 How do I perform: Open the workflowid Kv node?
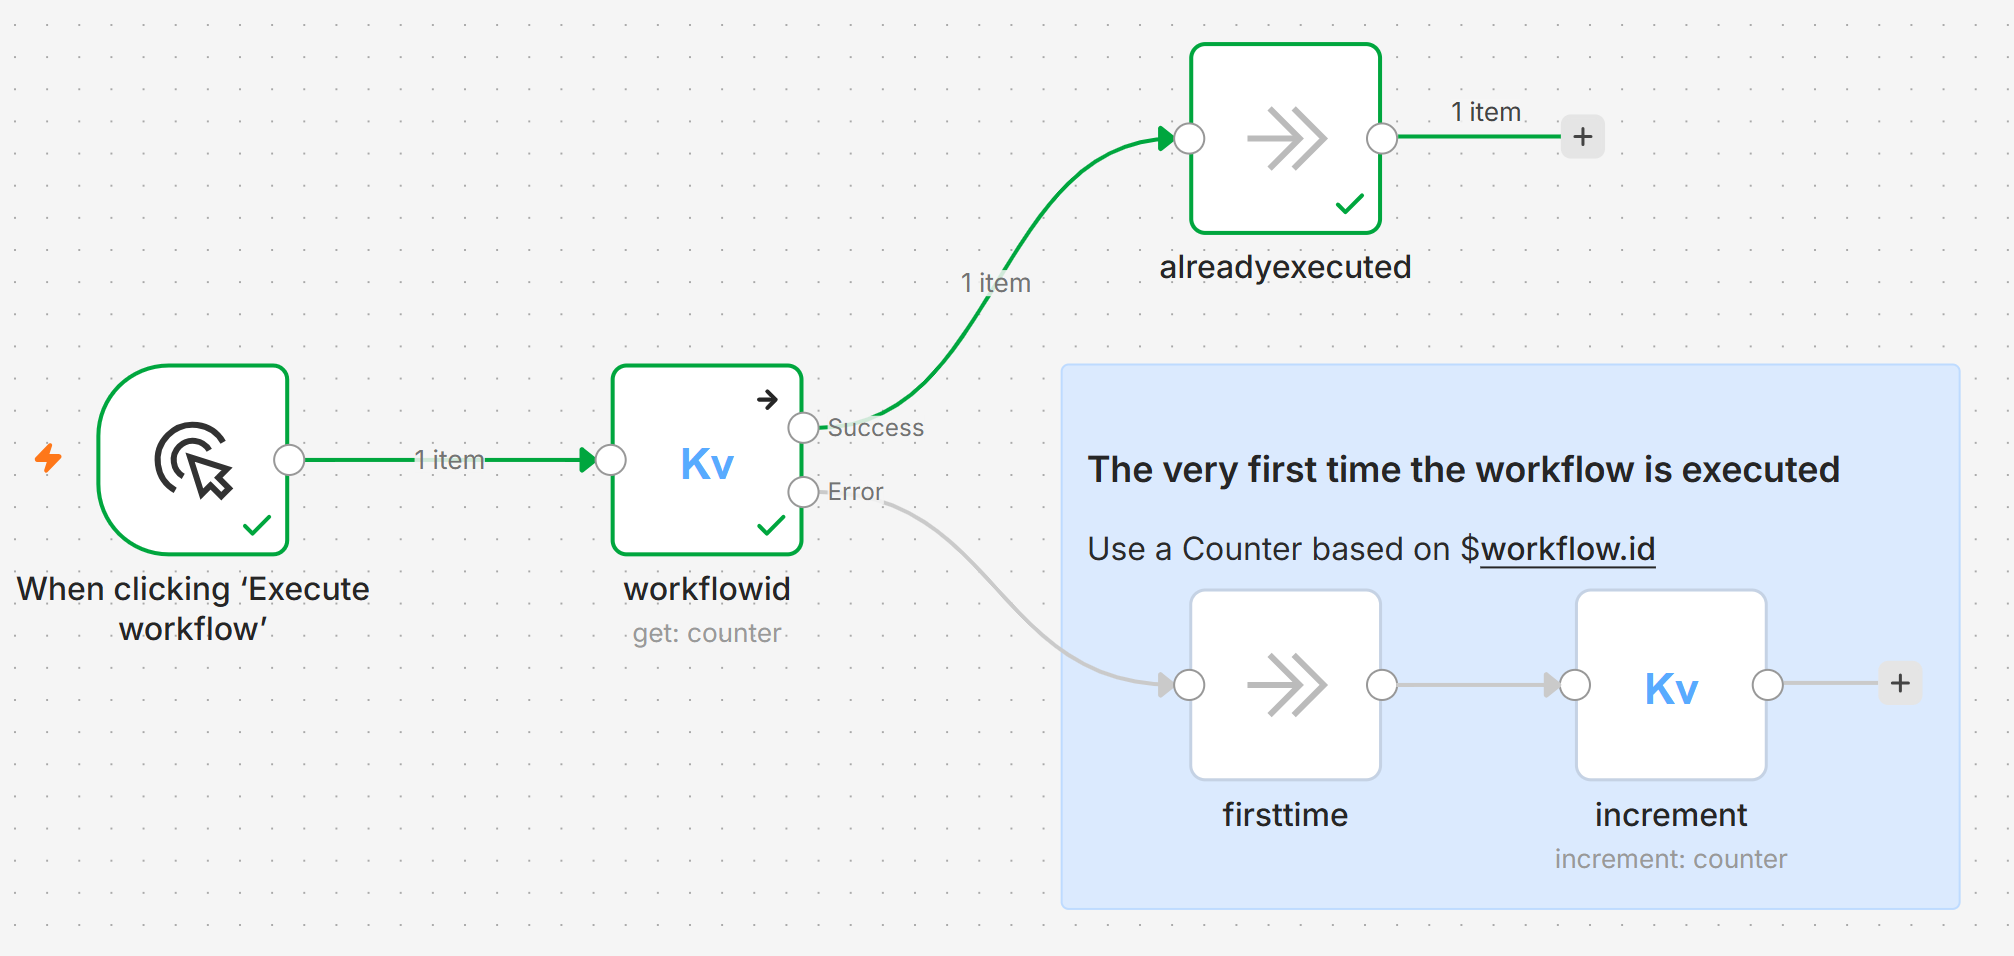[x=707, y=460]
